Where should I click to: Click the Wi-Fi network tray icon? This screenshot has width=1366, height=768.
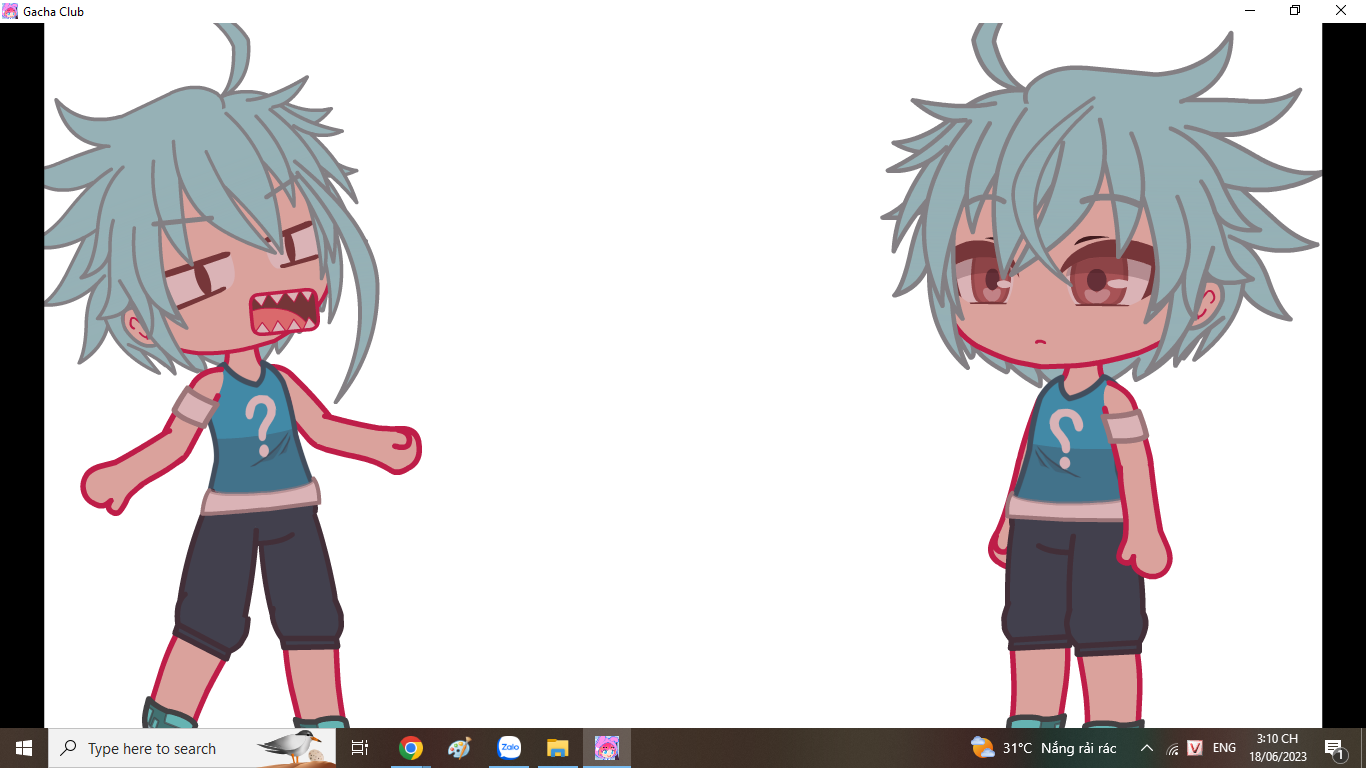click(x=1172, y=748)
